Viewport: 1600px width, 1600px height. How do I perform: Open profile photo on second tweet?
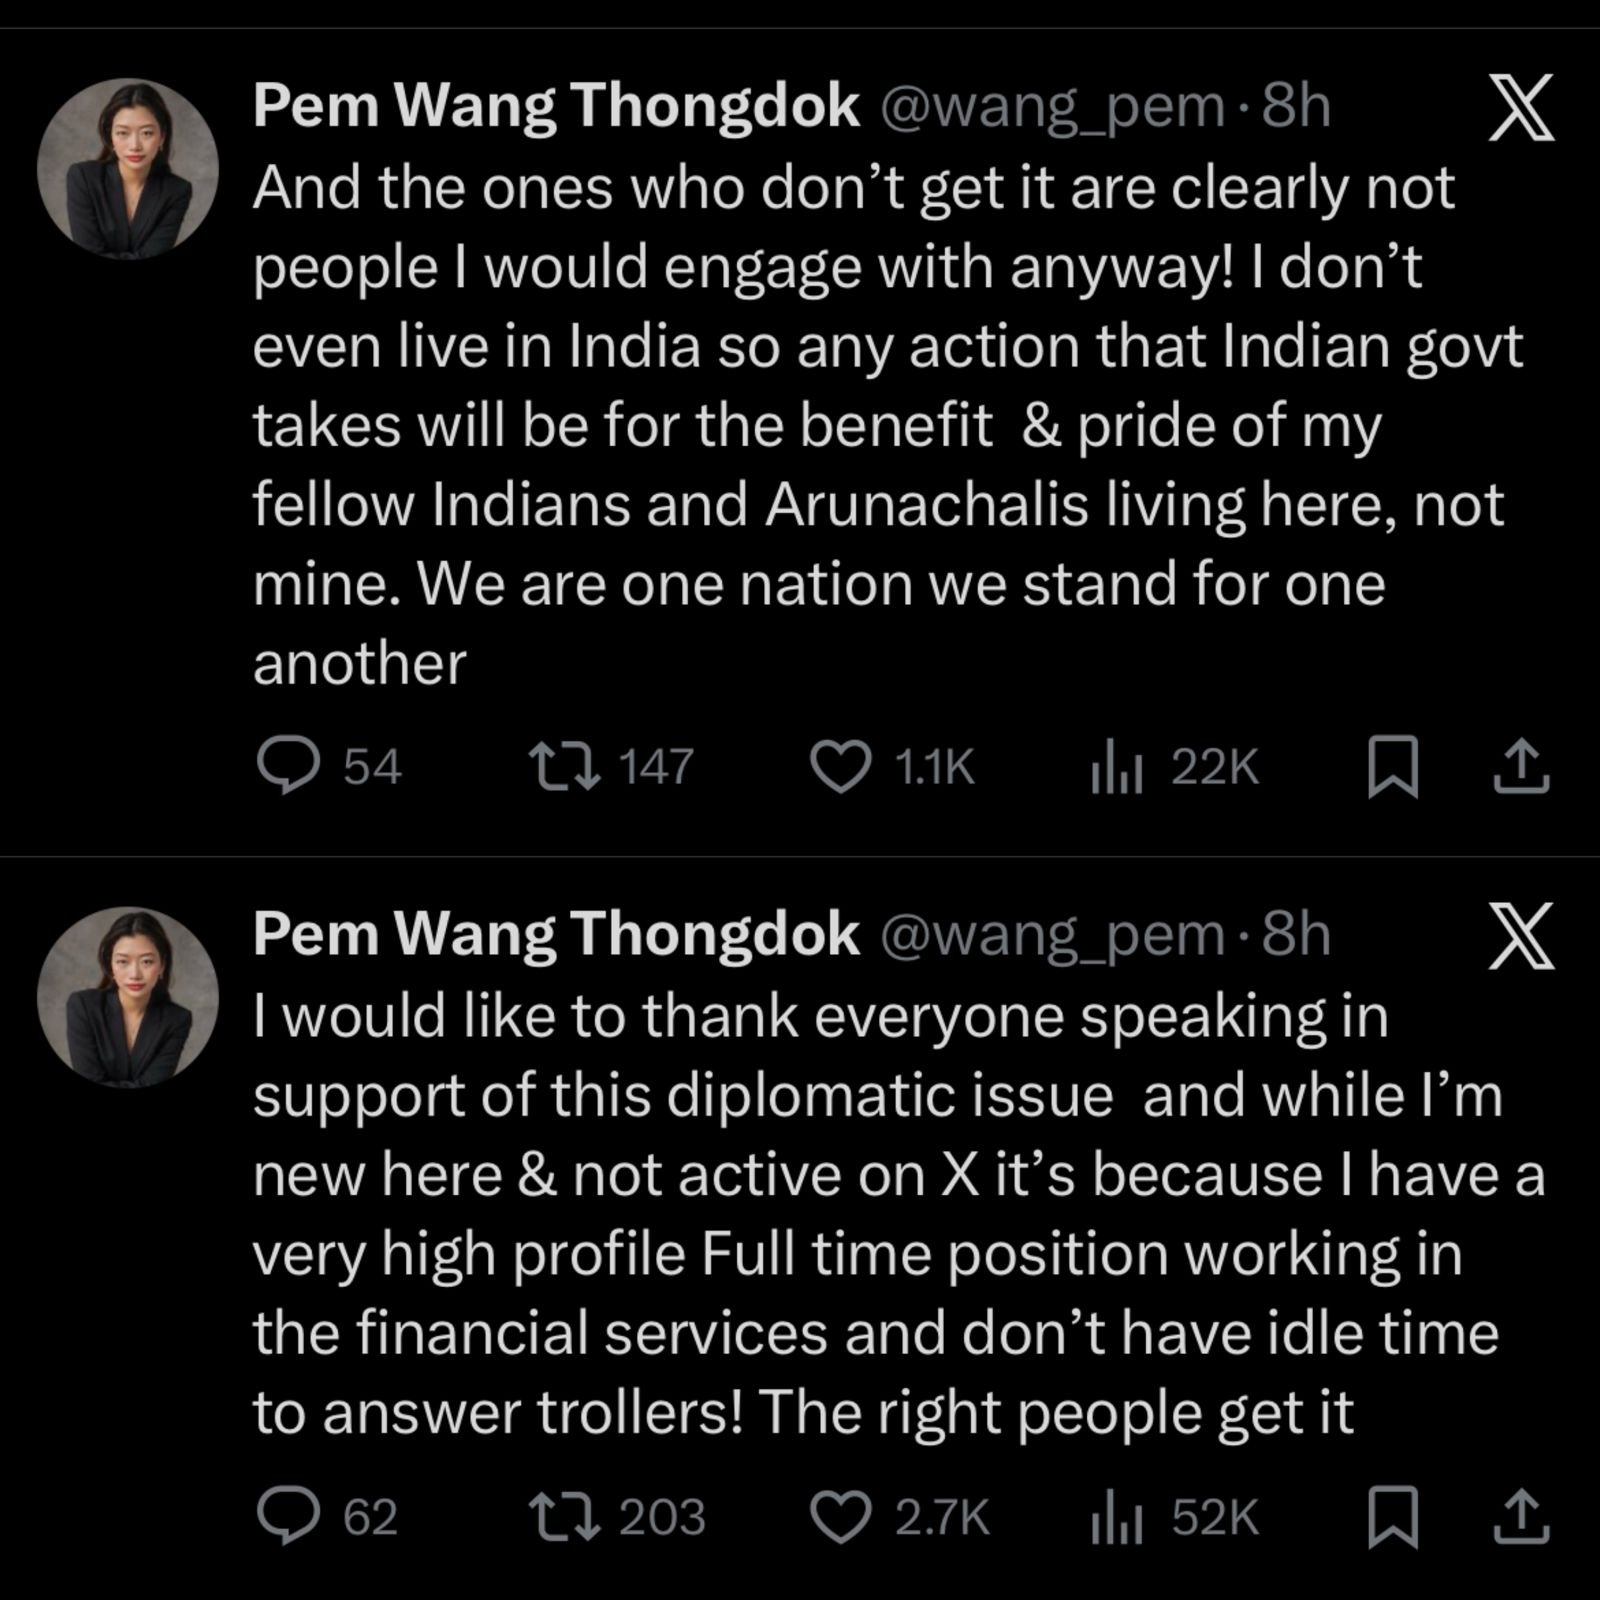tap(128, 996)
